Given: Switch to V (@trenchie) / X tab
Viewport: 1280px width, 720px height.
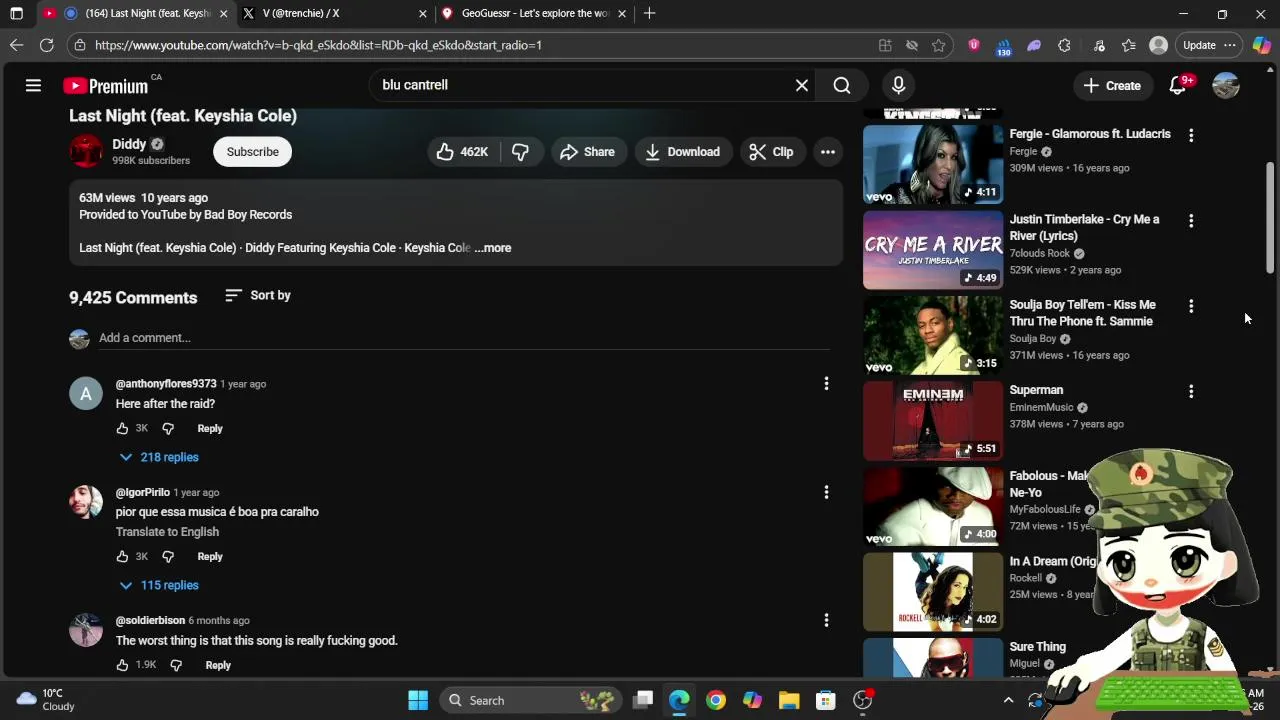Looking at the screenshot, I should [x=334, y=13].
